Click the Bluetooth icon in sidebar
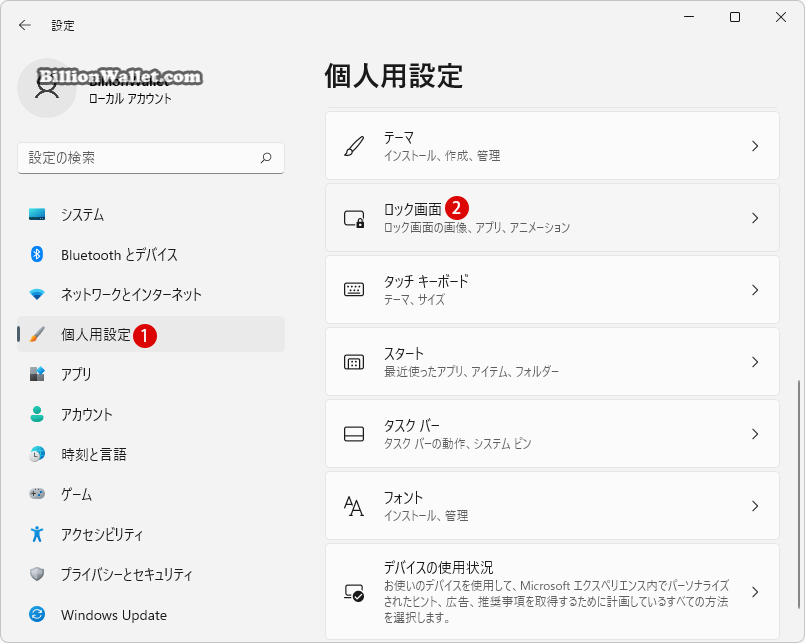Screen dimensions: 805x643 [37, 254]
